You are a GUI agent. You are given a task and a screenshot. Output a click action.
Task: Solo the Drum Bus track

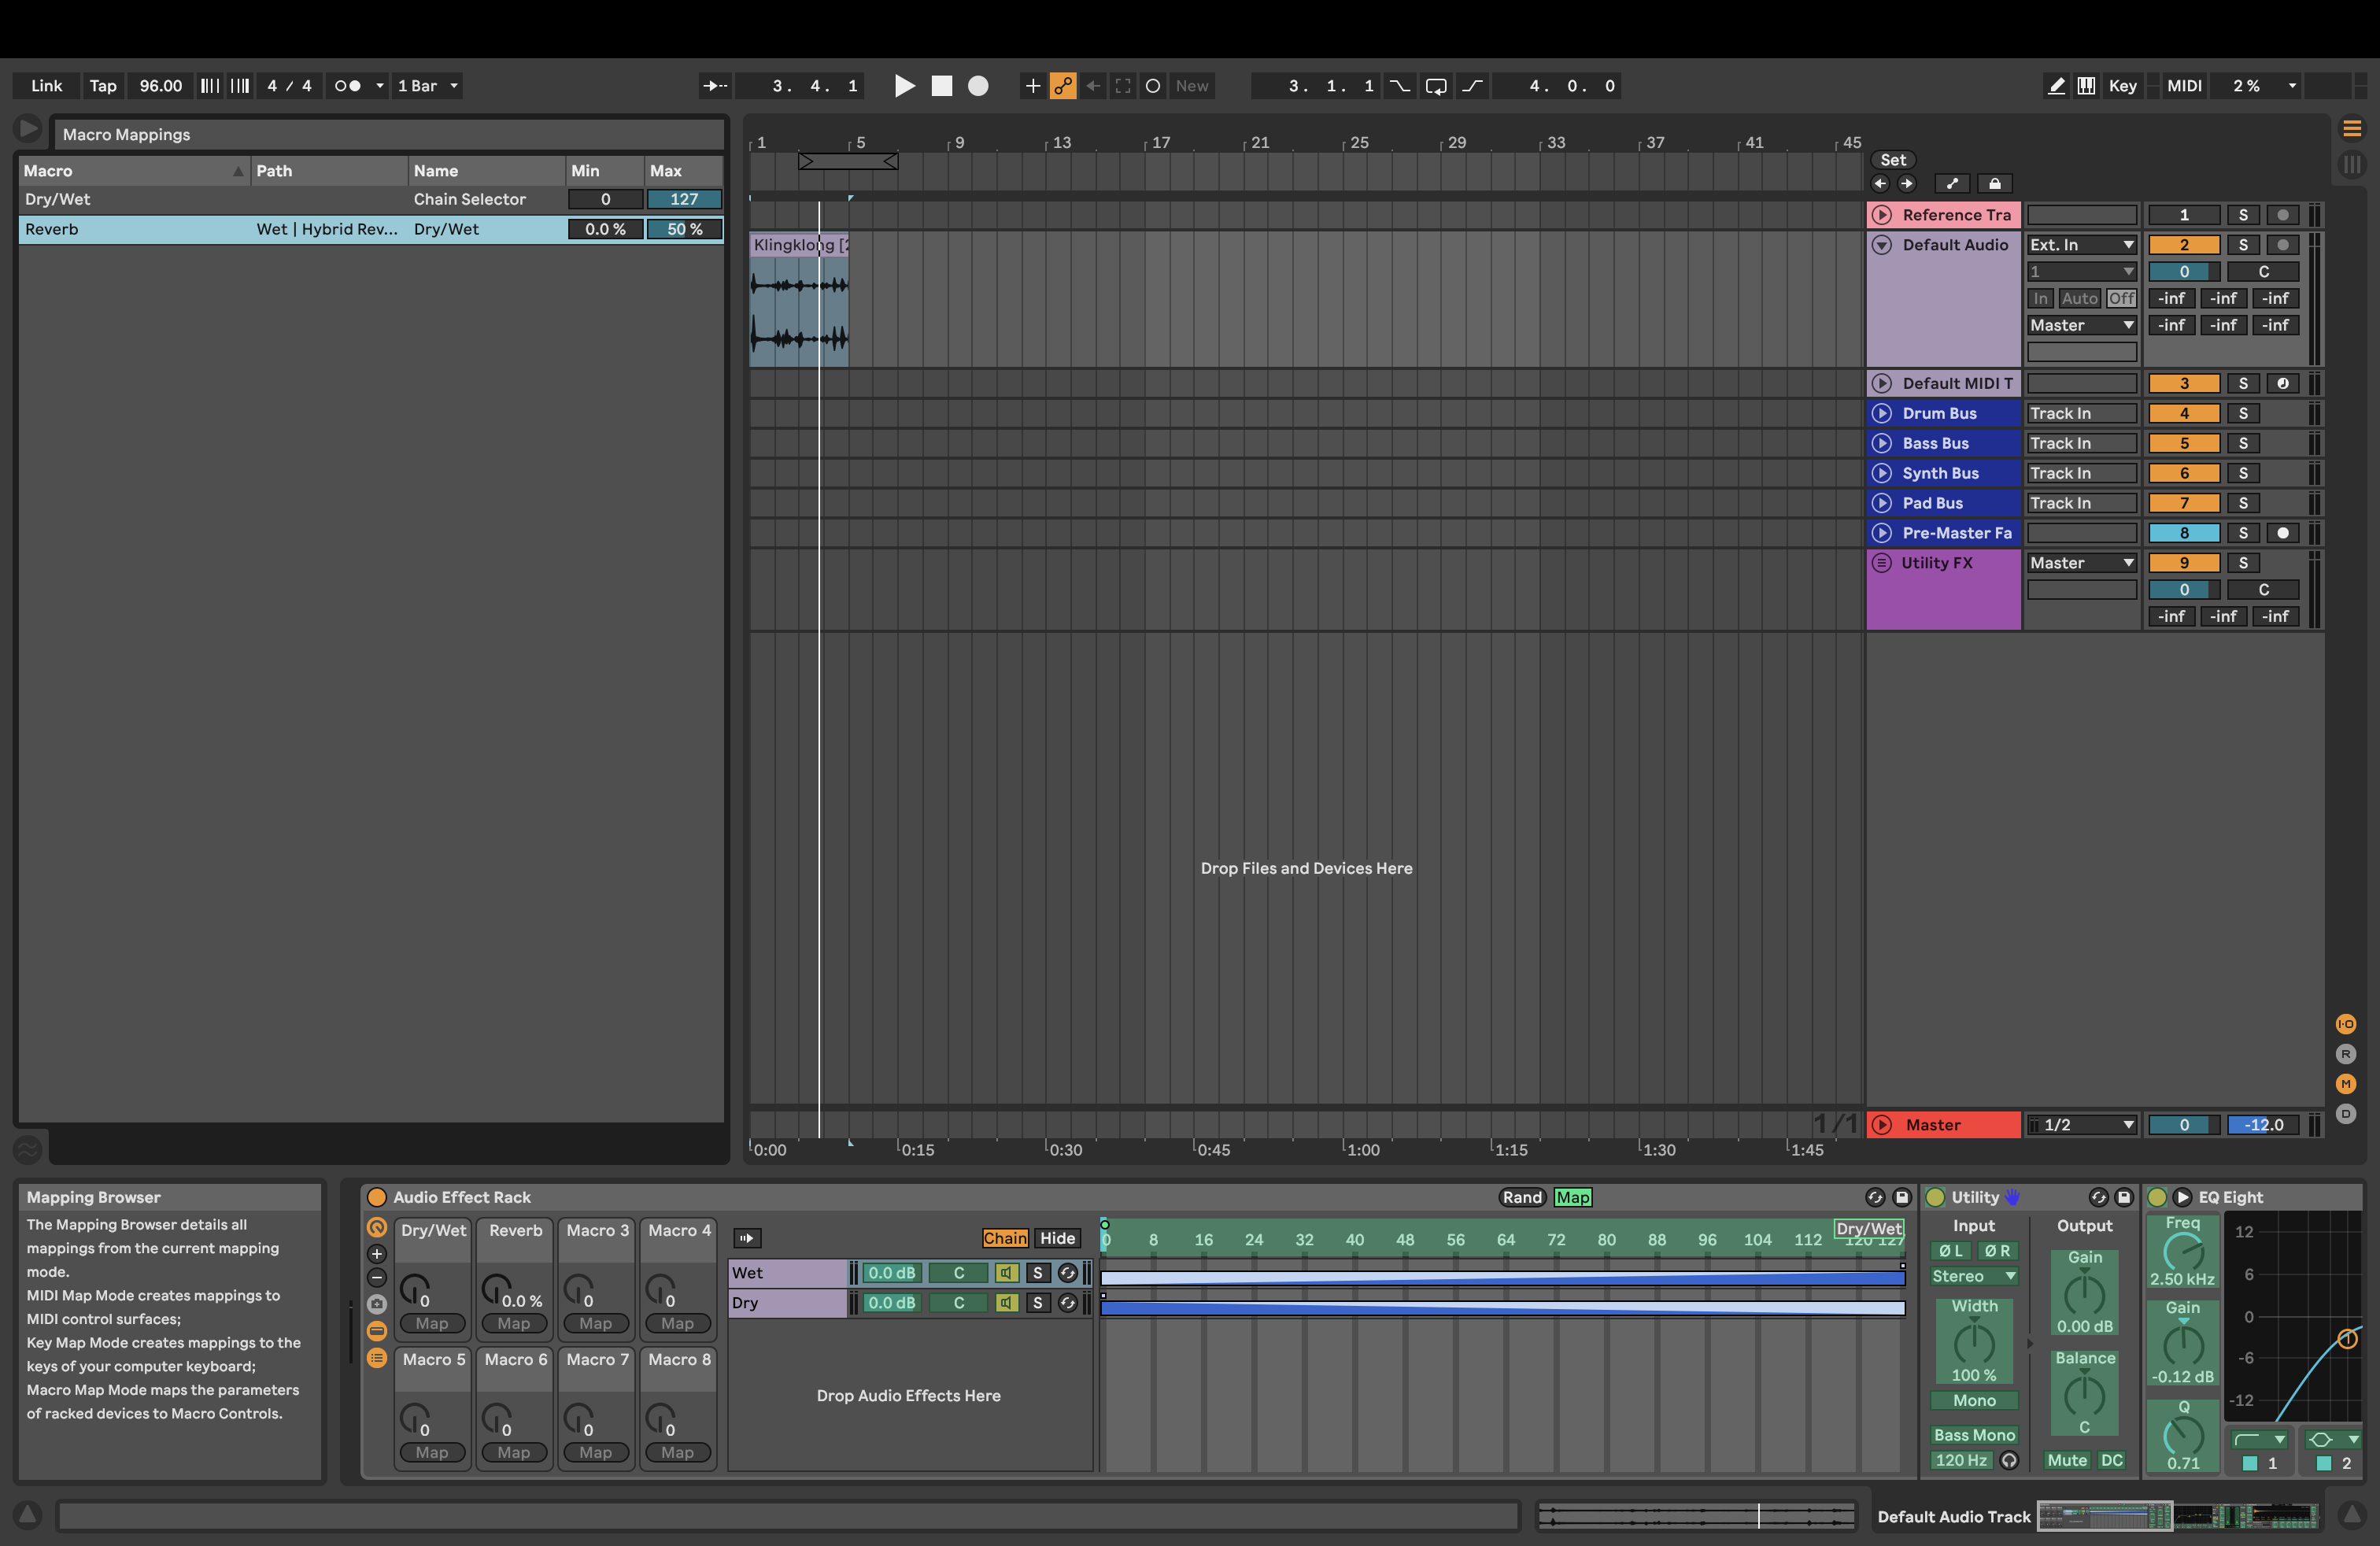pyautogui.click(x=2243, y=413)
